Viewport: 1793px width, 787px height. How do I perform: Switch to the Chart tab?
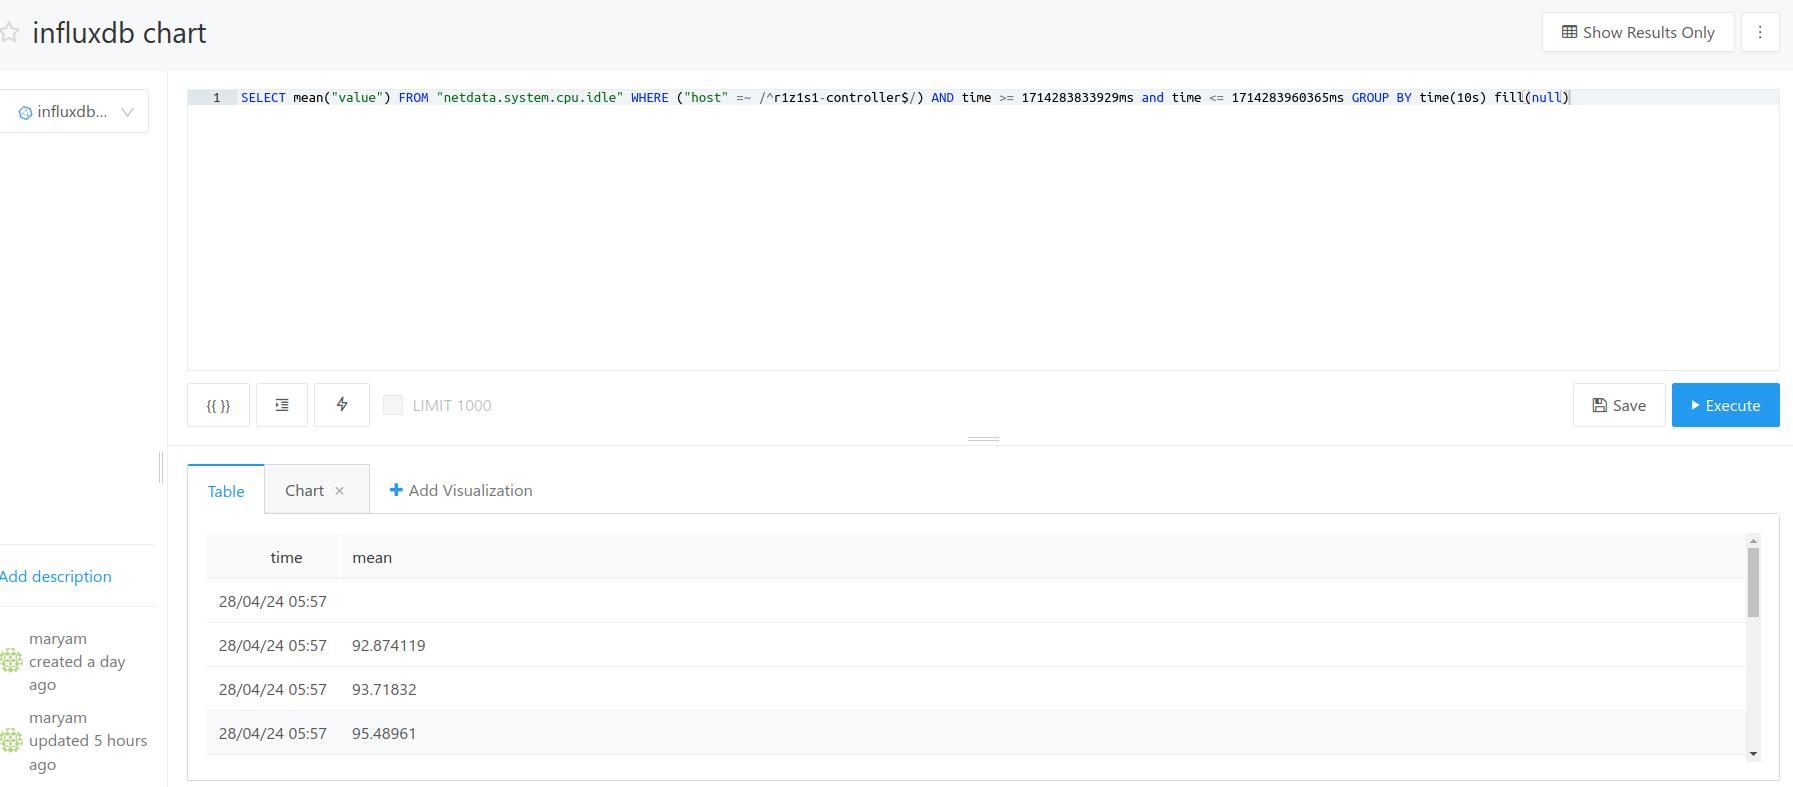point(304,490)
